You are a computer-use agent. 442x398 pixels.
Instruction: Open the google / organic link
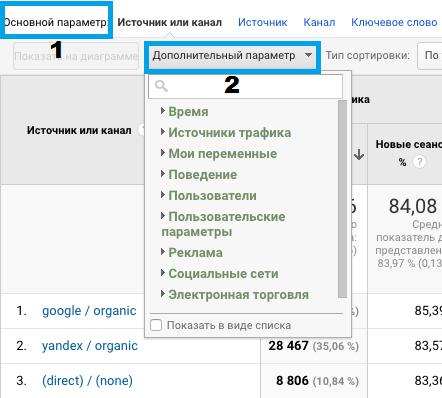pyautogui.click(x=89, y=311)
